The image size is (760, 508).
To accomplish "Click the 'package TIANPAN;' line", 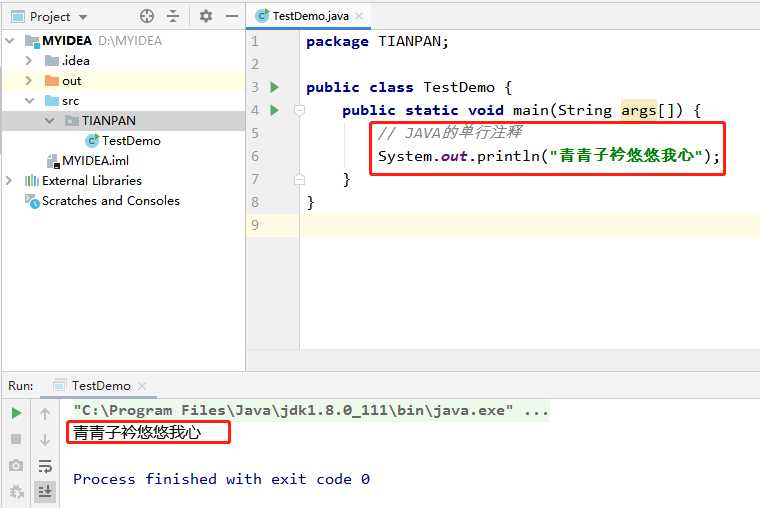I will pos(378,42).
